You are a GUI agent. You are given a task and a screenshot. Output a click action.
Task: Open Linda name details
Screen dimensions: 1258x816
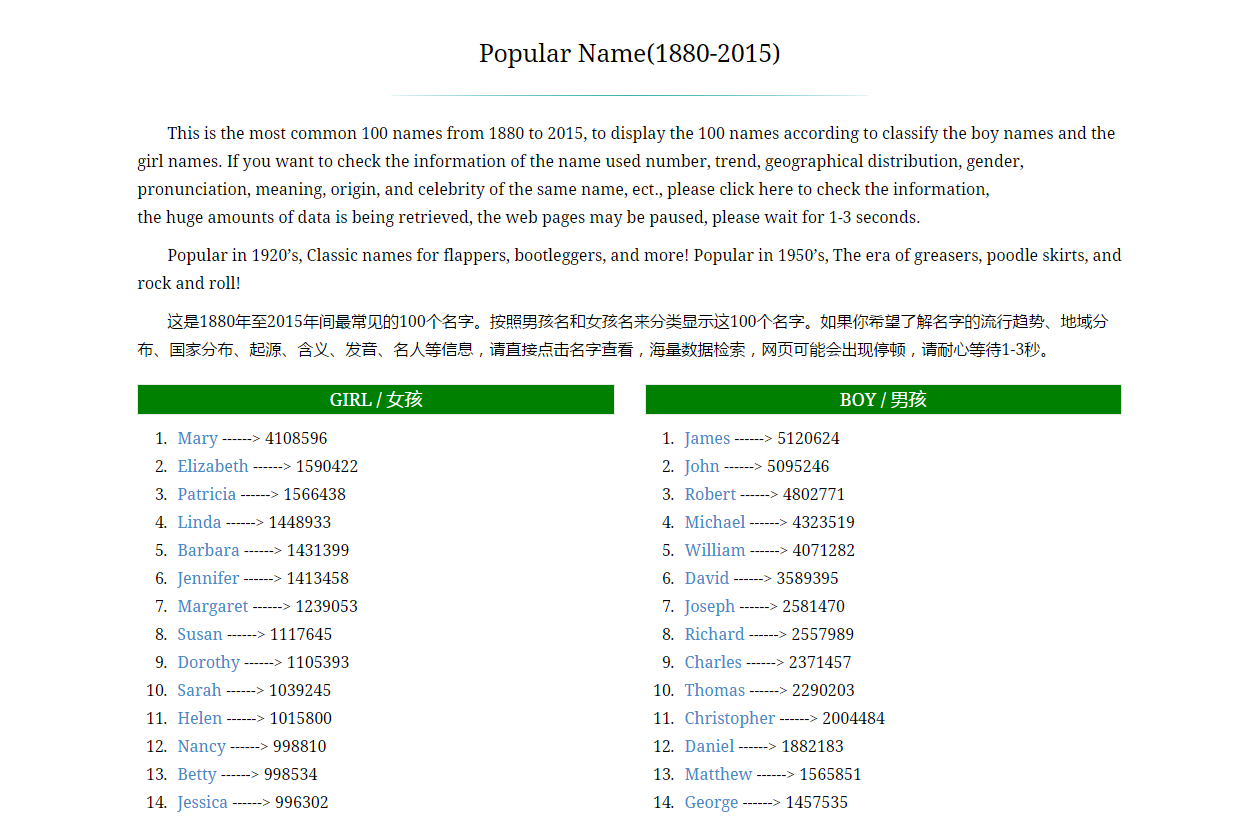pyautogui.click(x=199, y=522)
